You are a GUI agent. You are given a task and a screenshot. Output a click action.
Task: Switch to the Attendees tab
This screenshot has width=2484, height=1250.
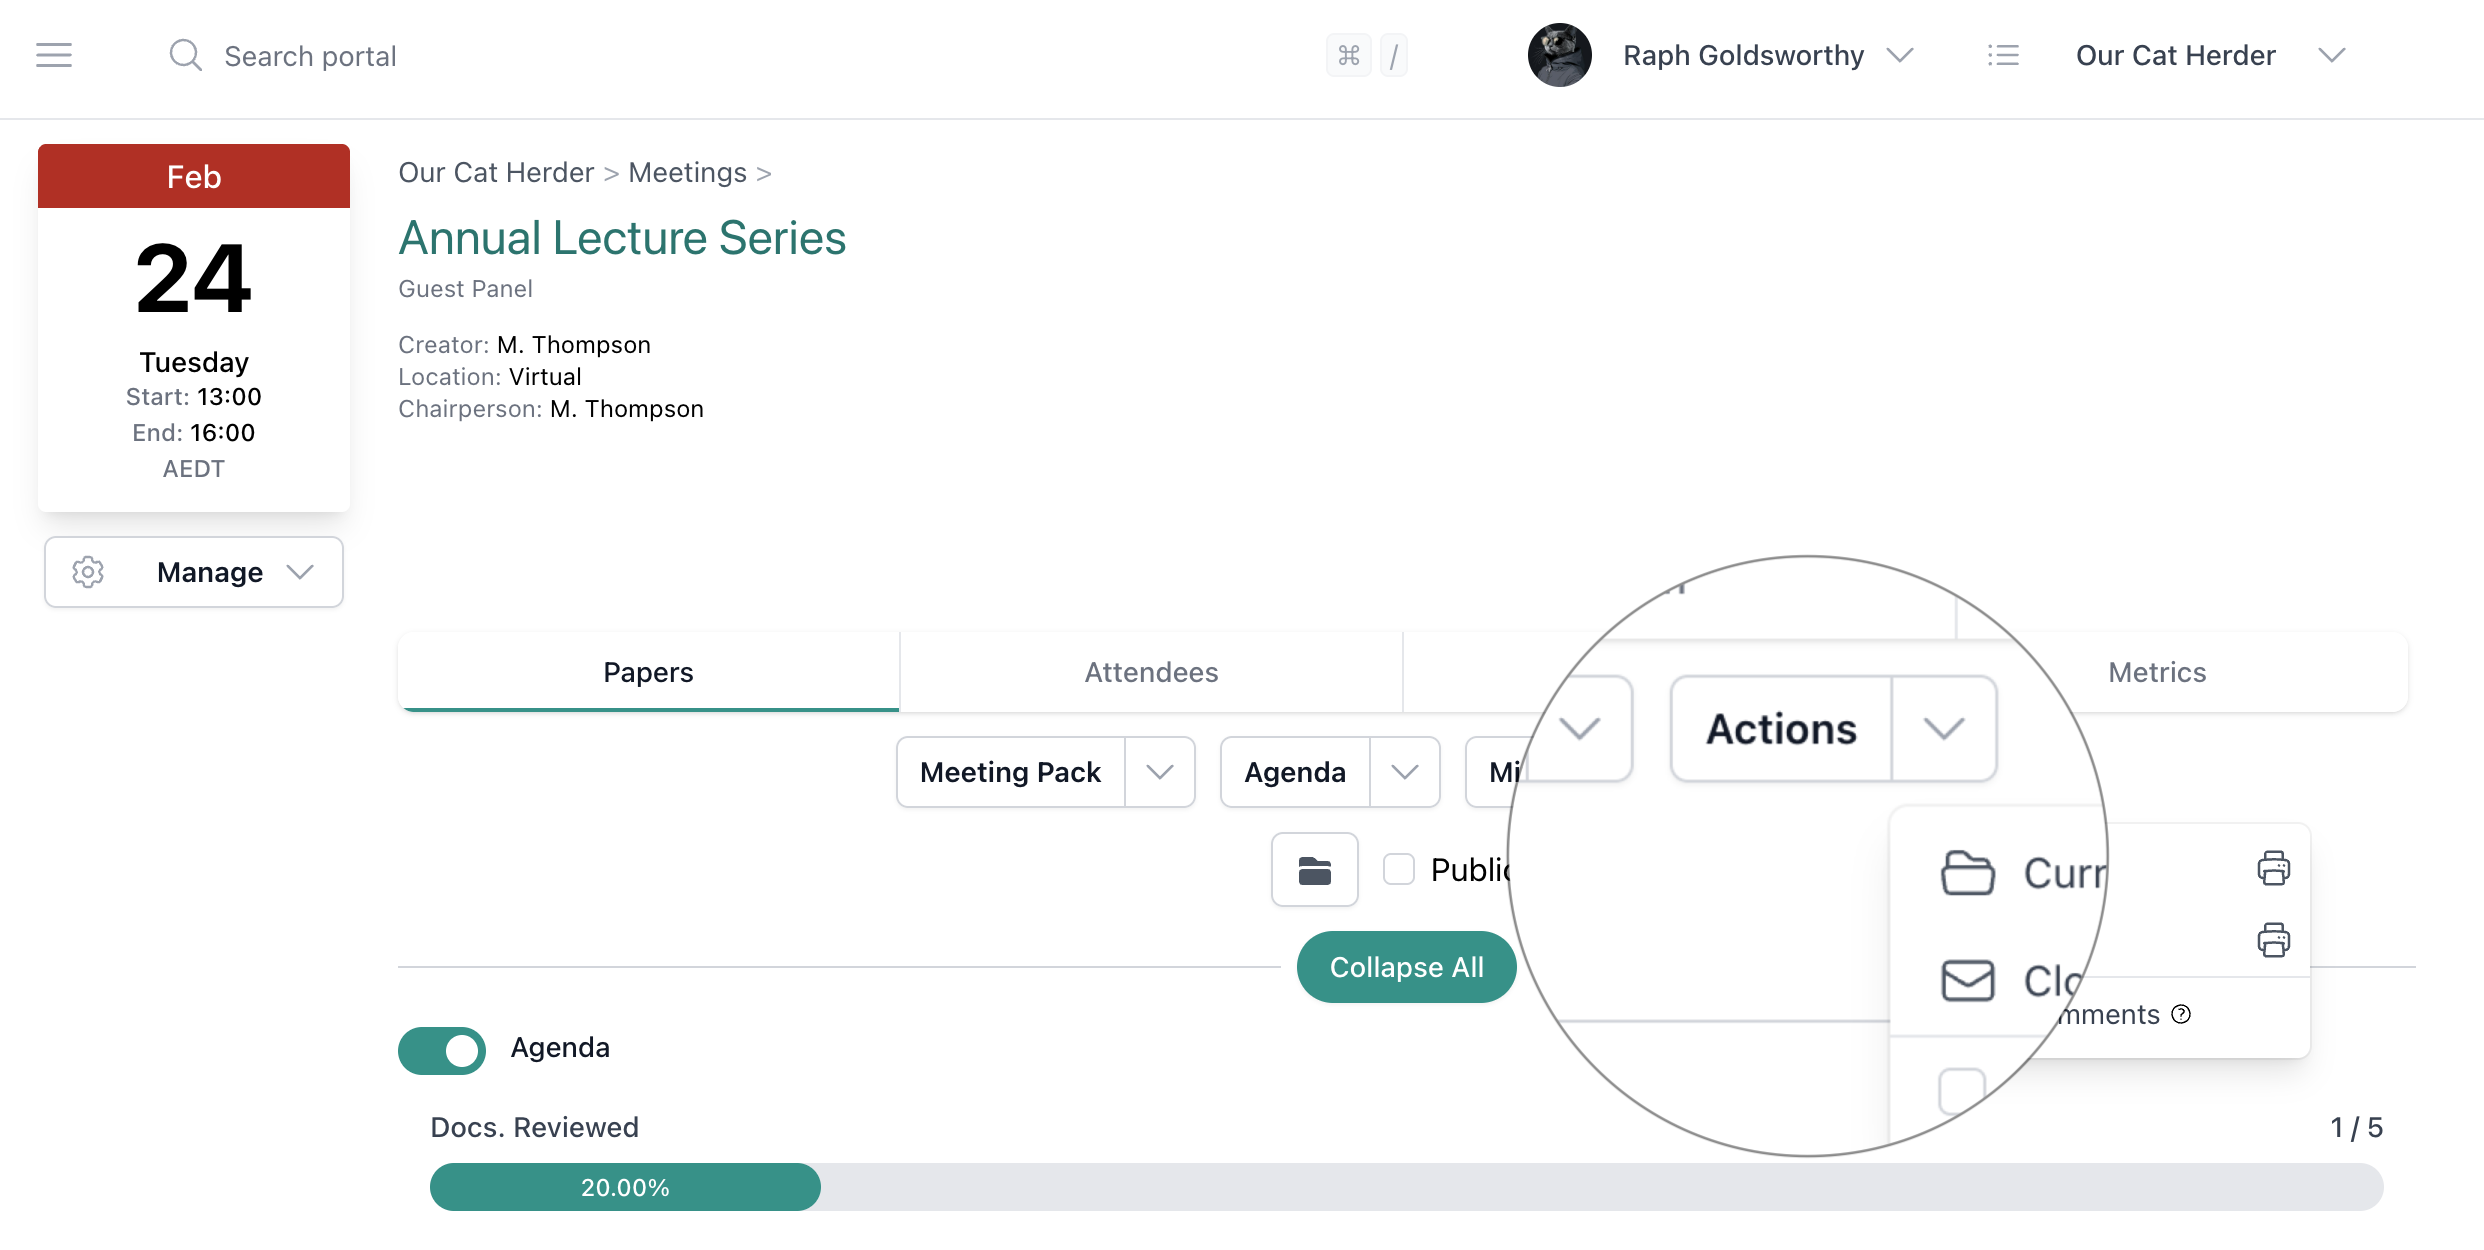1151,672
